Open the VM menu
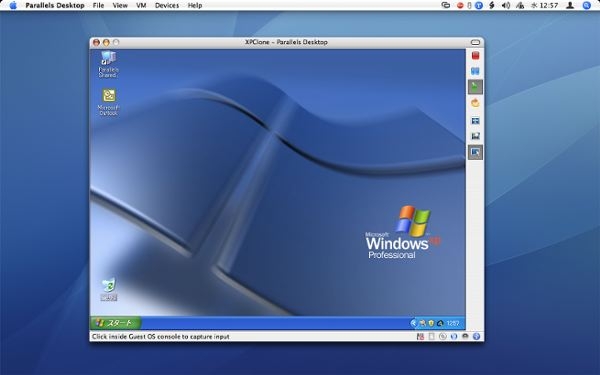This screenshot has height=375, width=600. pyautogui.click(x=141, y=5)
